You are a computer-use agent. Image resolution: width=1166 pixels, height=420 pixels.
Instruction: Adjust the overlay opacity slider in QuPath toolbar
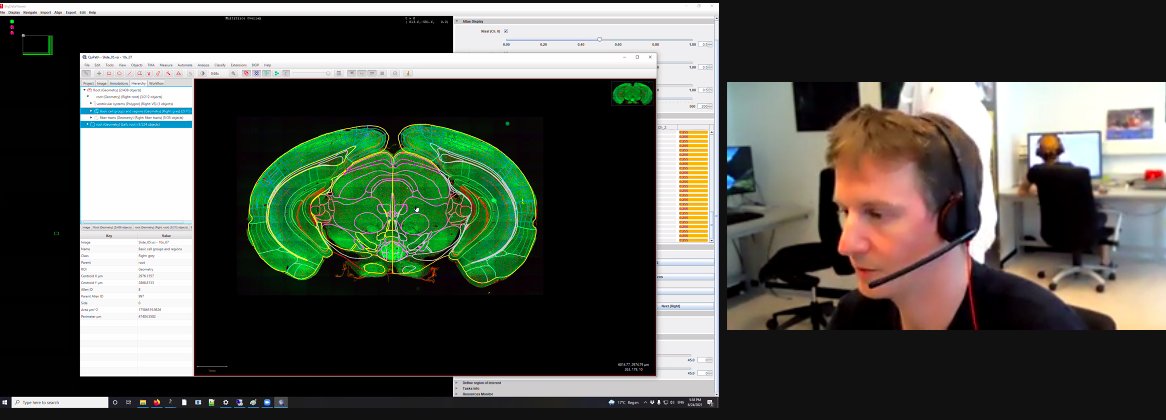pyautogui.click(x=312, y=74)
